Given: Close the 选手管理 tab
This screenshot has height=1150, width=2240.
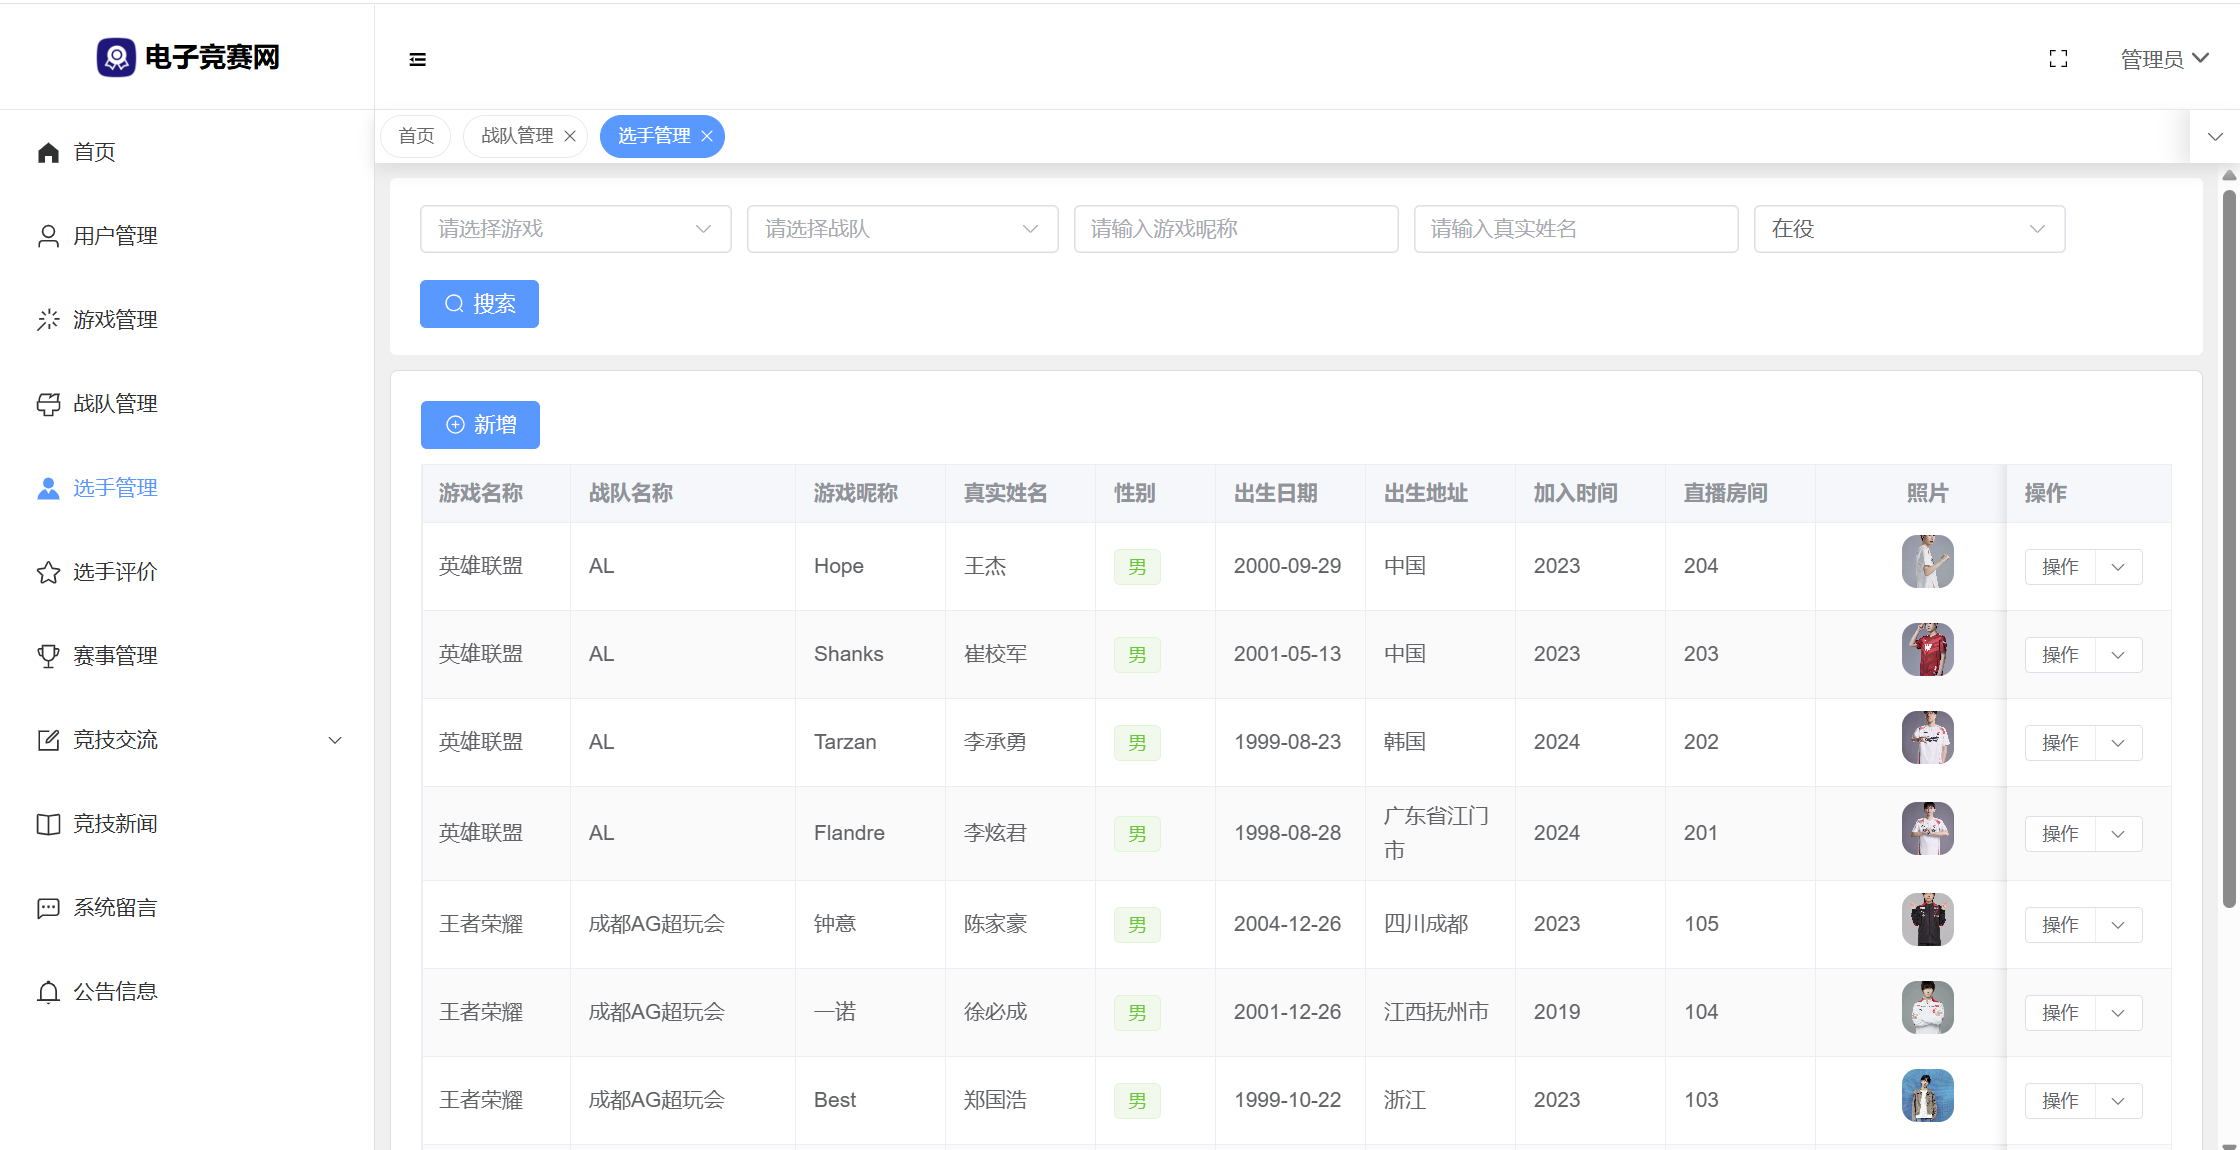Looking at the screenshot, I should [707, 136].
